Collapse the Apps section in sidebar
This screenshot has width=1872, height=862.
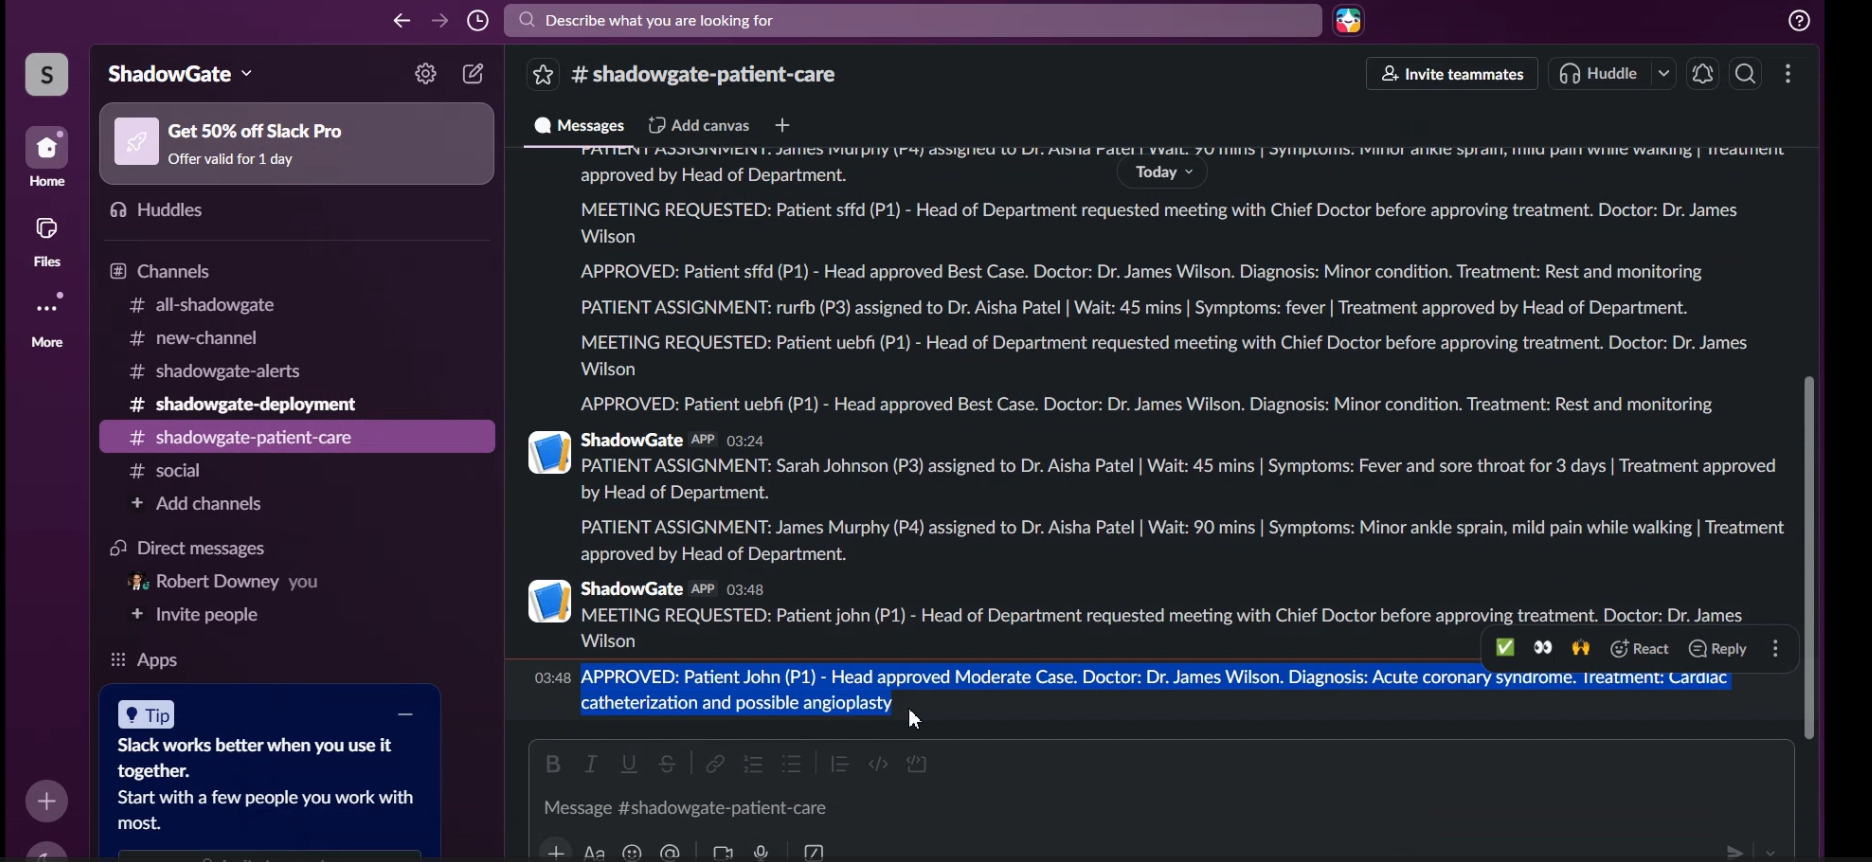pos(144,661)
